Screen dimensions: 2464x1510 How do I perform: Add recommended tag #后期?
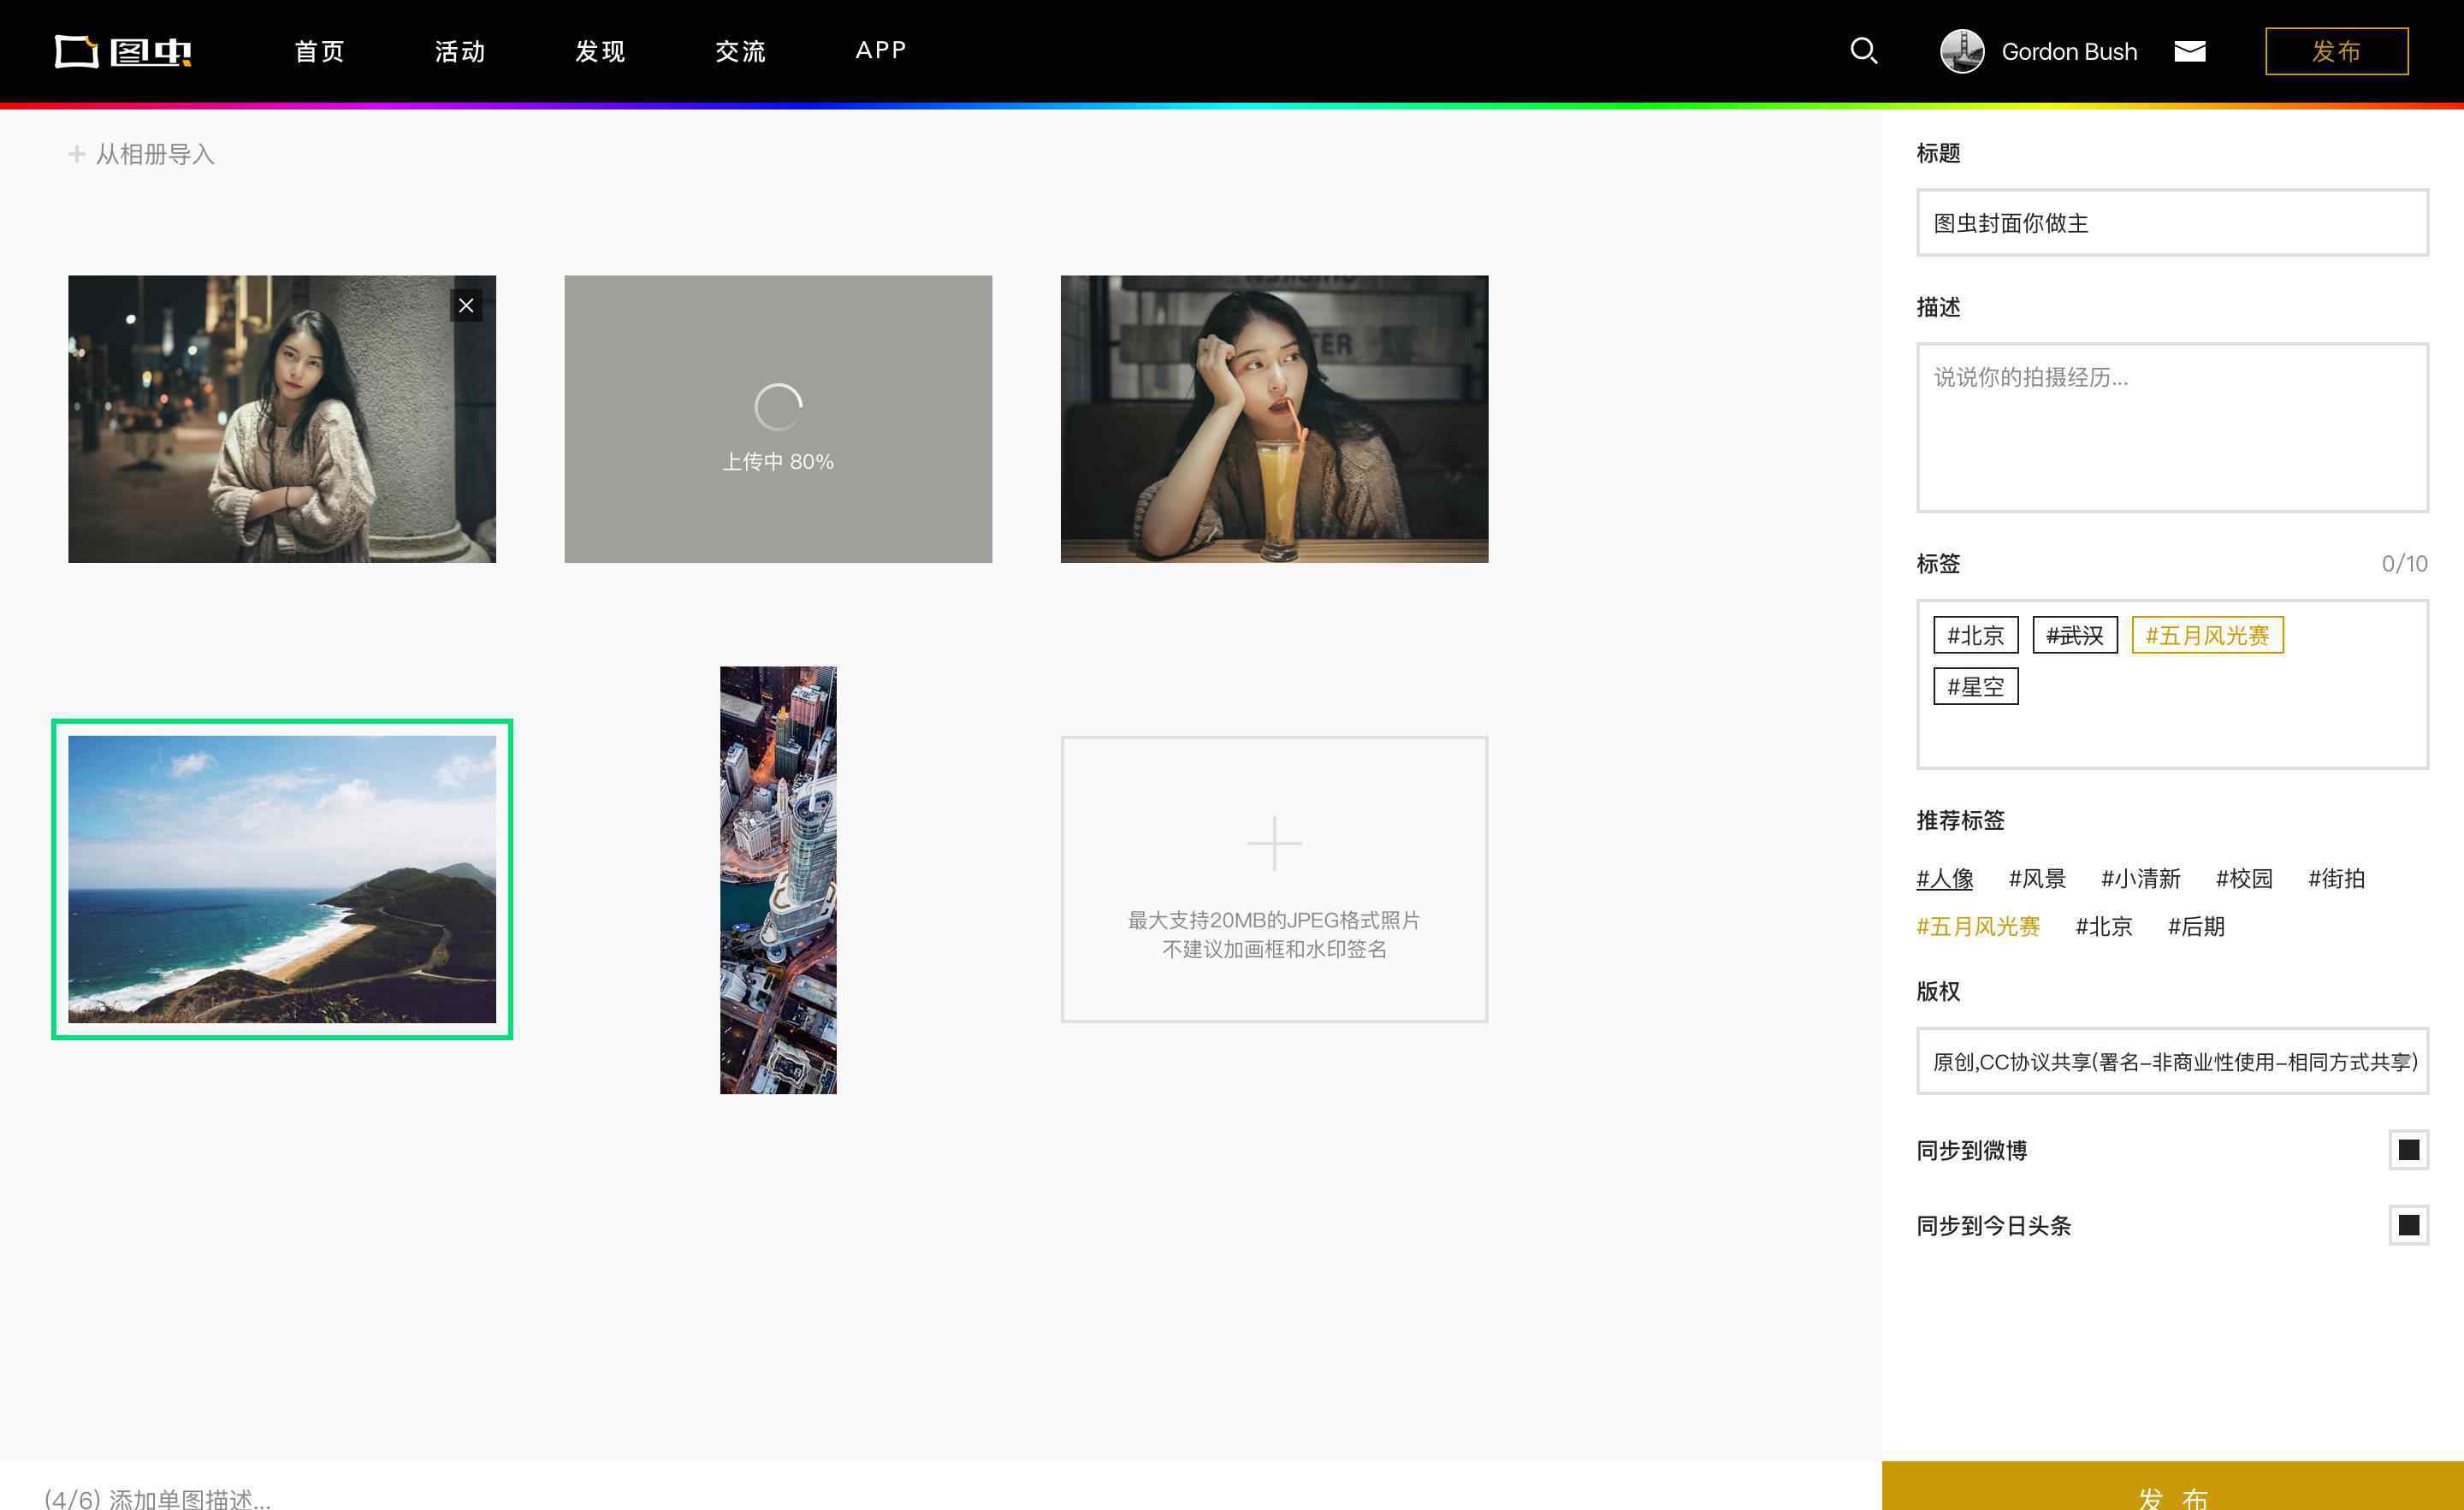click(x=2196, y=926)
